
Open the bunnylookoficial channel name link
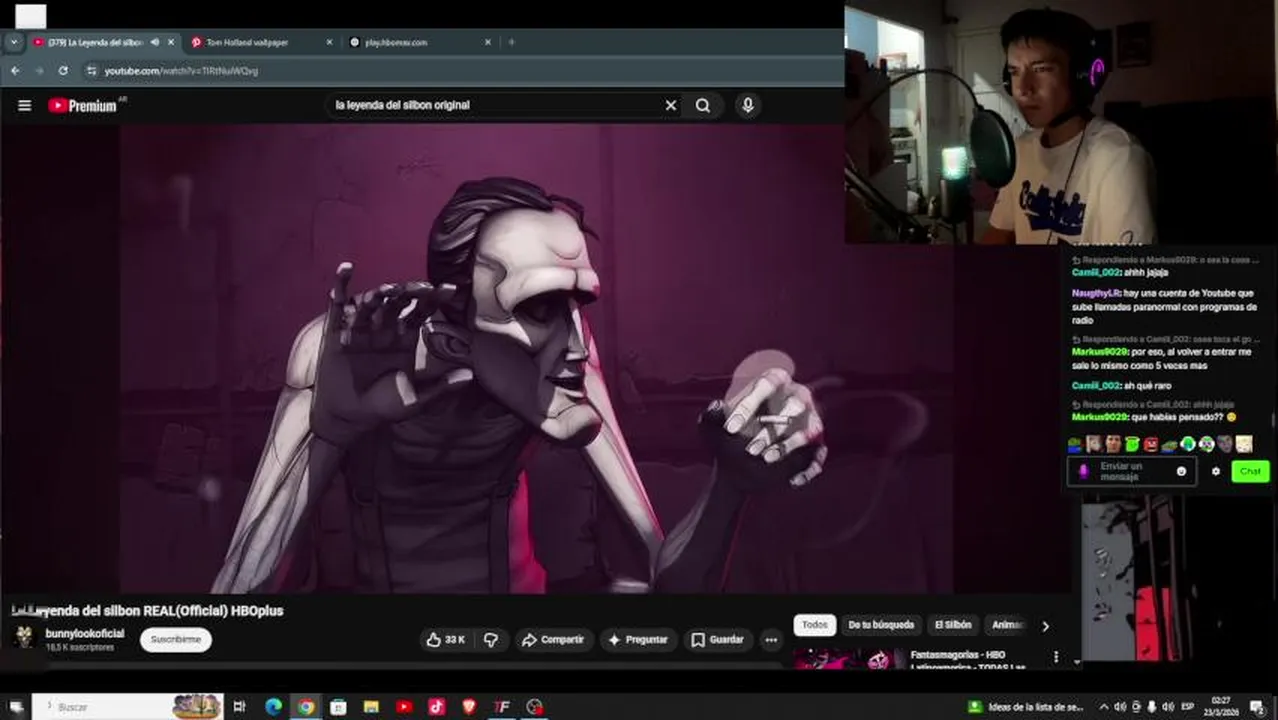pos(85,634)
